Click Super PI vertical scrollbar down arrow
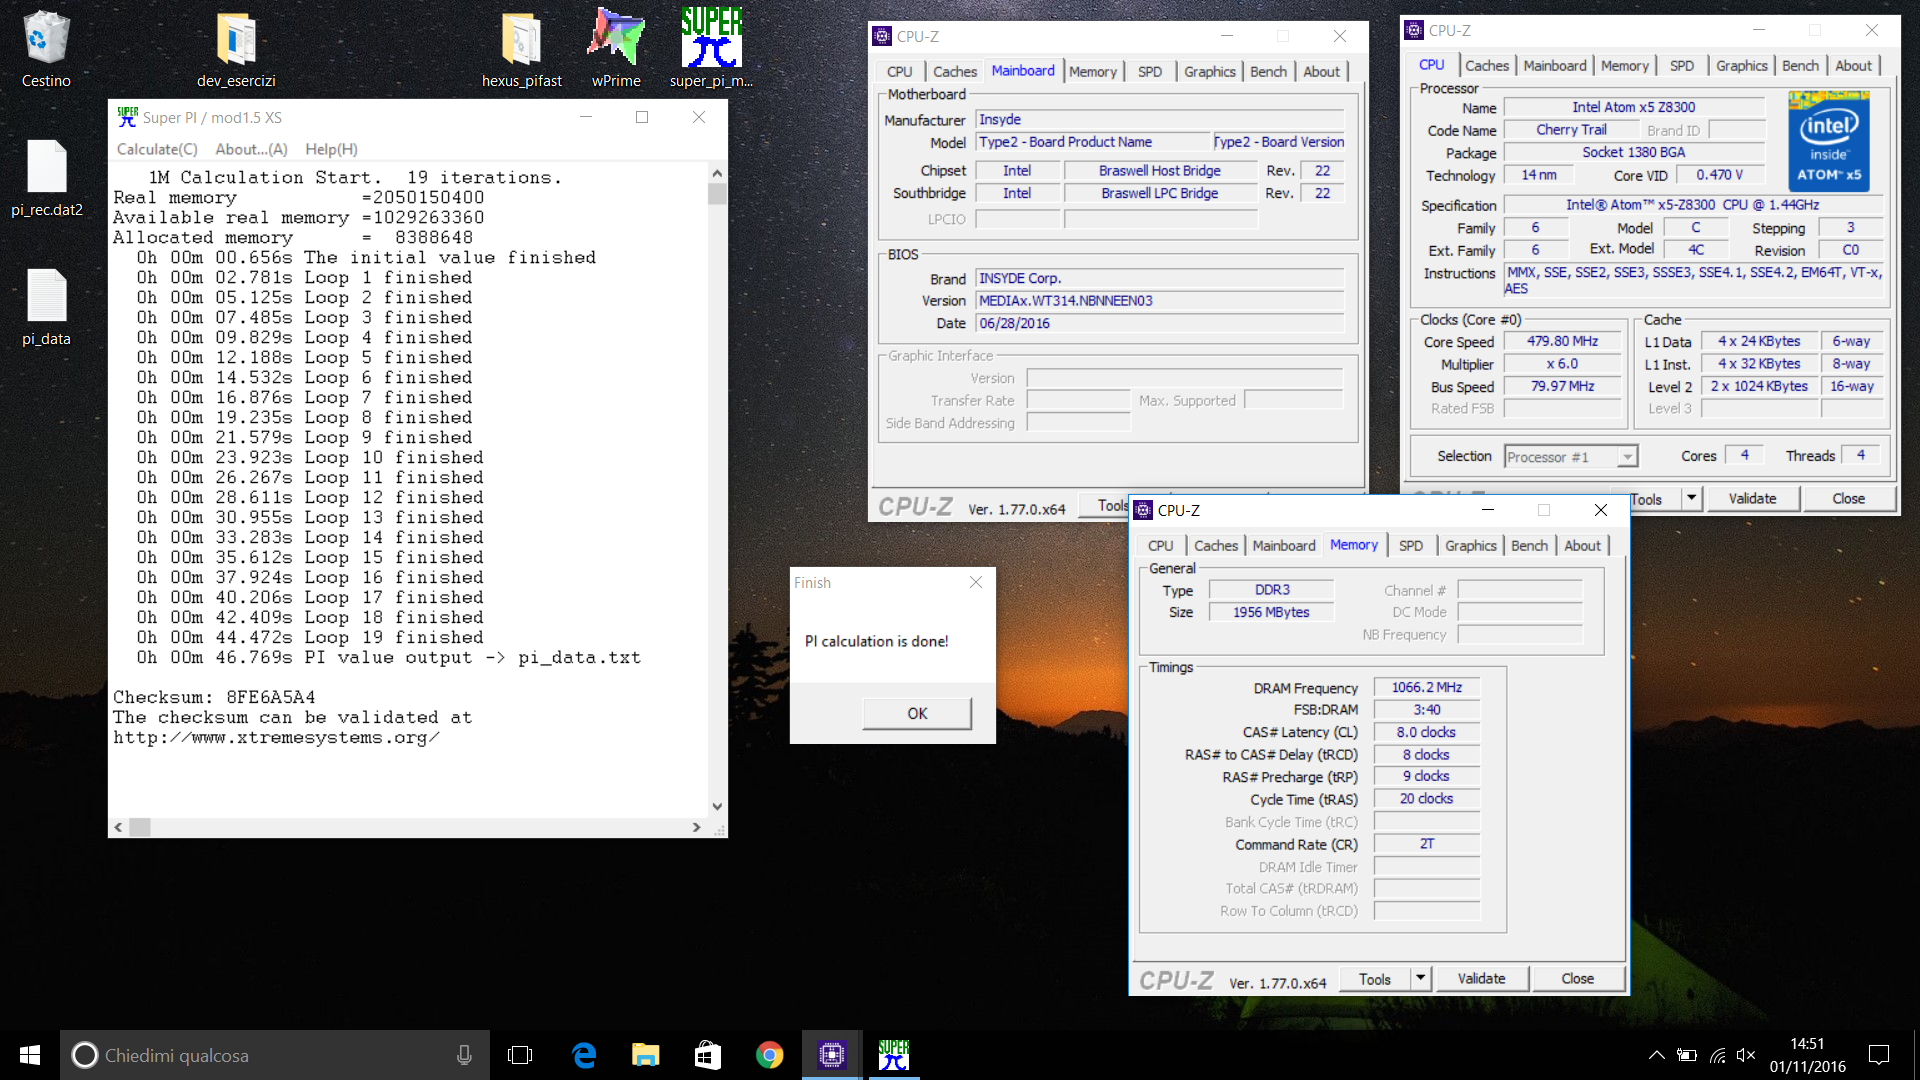 pyautogui.click(x=717, y=806)
